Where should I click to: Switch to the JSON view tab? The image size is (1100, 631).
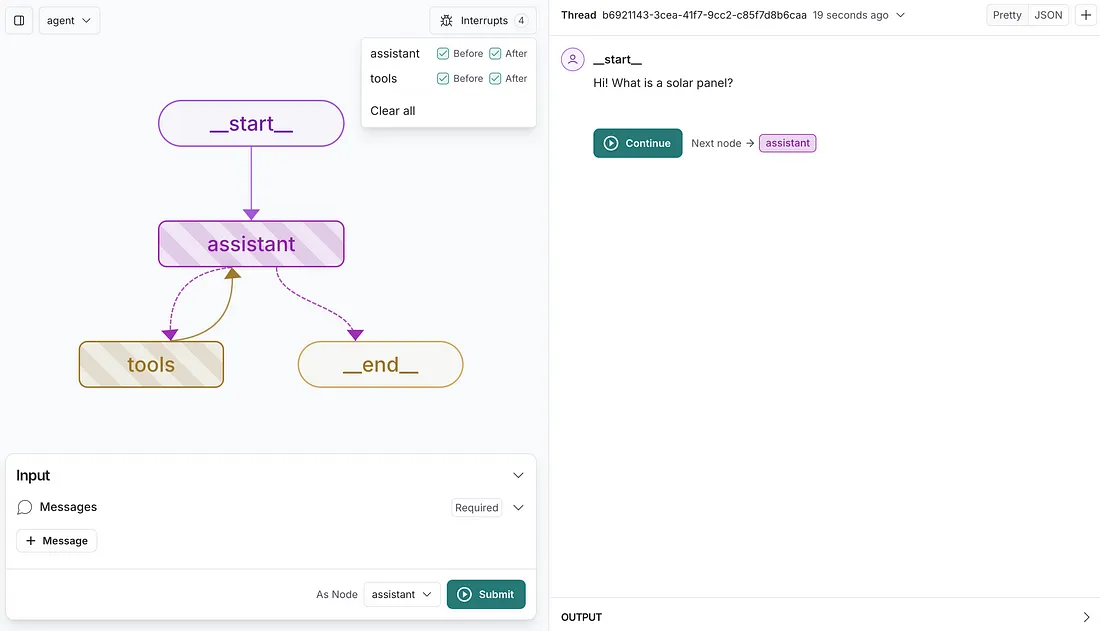[1047, 15]
